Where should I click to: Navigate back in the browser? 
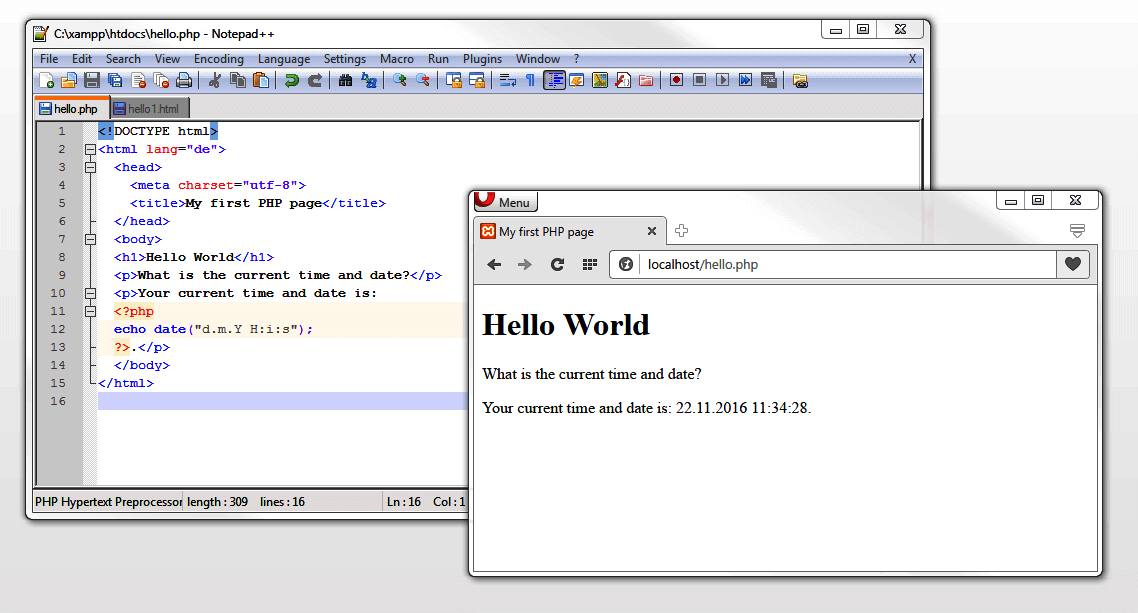pos(493,264)
